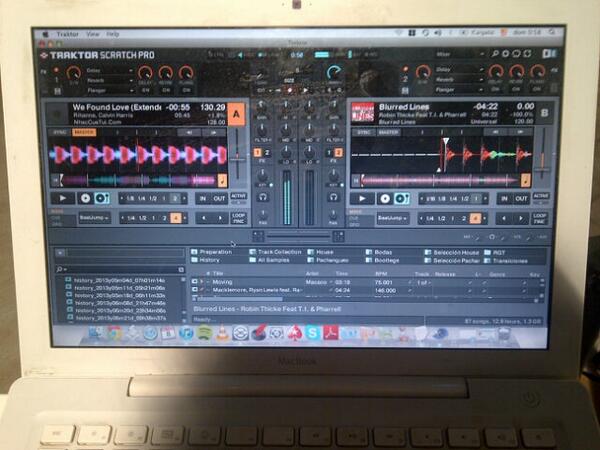Play Deck B Blurred Lines track
The height and width of the screenshot is (450, 600).
tap(362, 198)
